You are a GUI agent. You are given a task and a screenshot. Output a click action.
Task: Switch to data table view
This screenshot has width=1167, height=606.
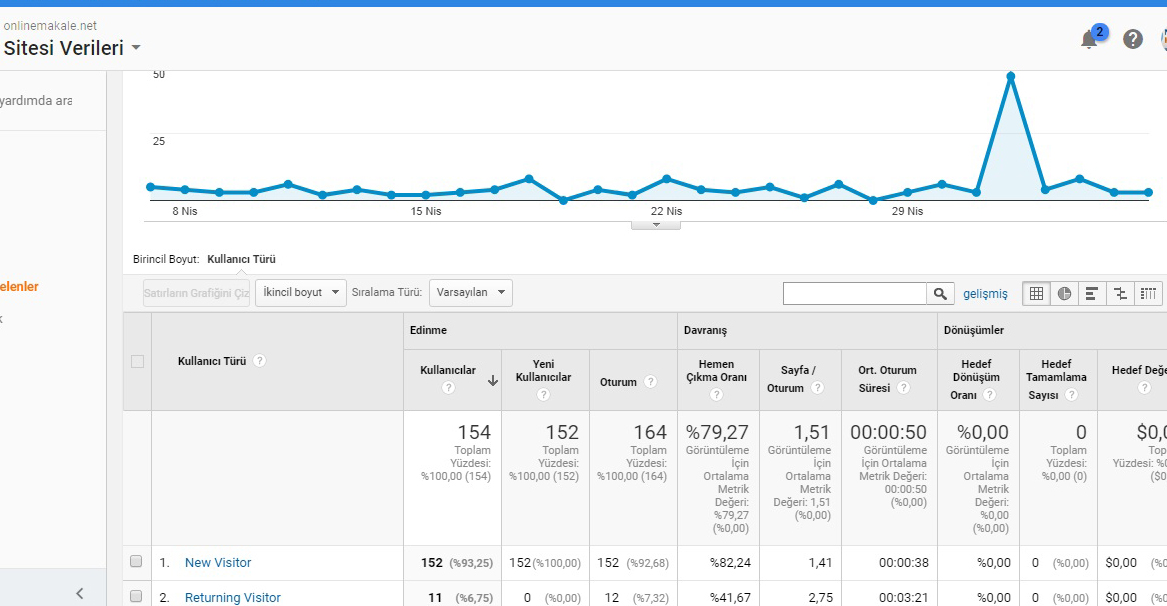tap(1036, 293)
